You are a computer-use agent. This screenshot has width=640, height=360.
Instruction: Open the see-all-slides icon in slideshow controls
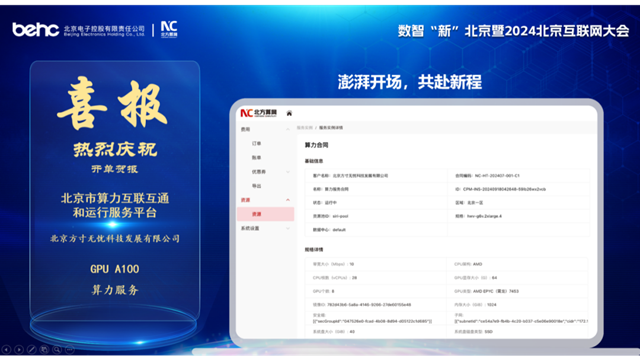44,349
